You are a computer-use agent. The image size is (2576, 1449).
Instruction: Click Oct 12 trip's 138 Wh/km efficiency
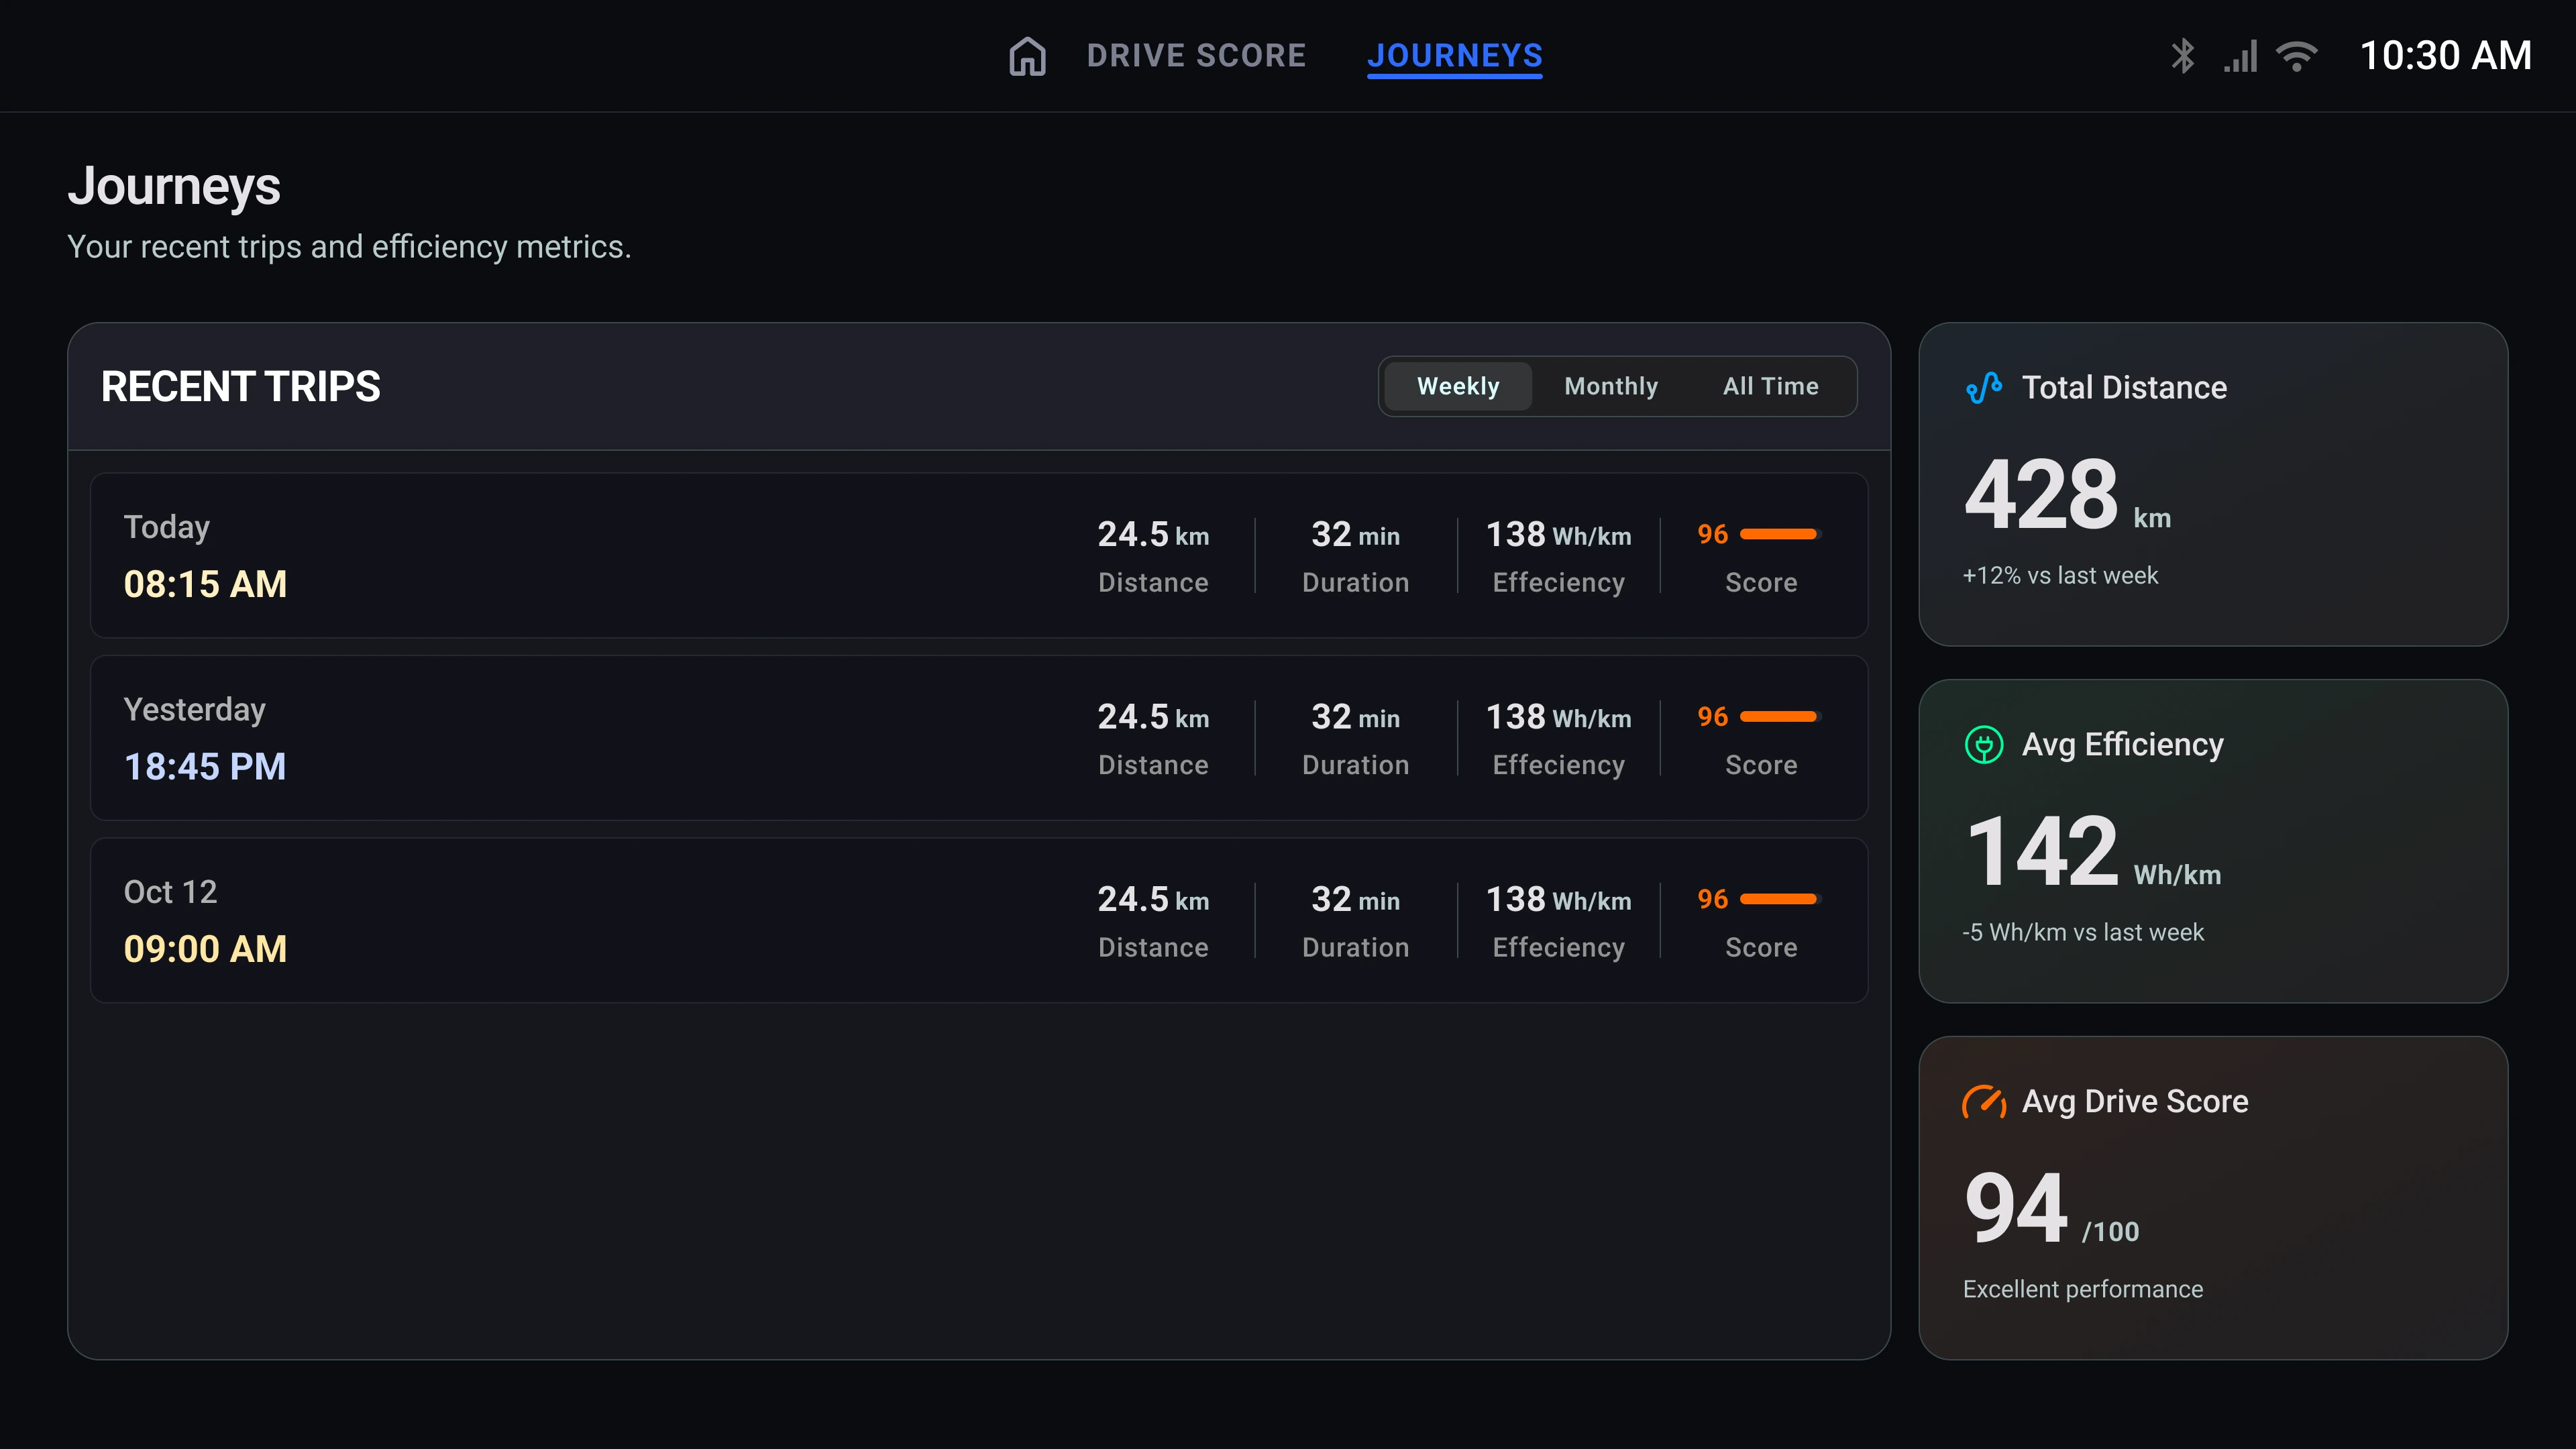(x=1558, y=899)
